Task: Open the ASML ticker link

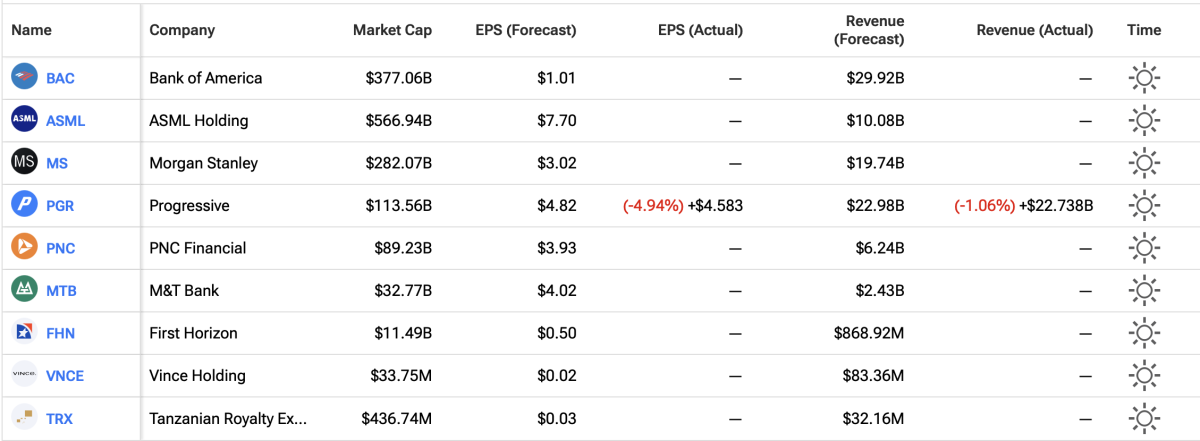Action: pos(65,120)
